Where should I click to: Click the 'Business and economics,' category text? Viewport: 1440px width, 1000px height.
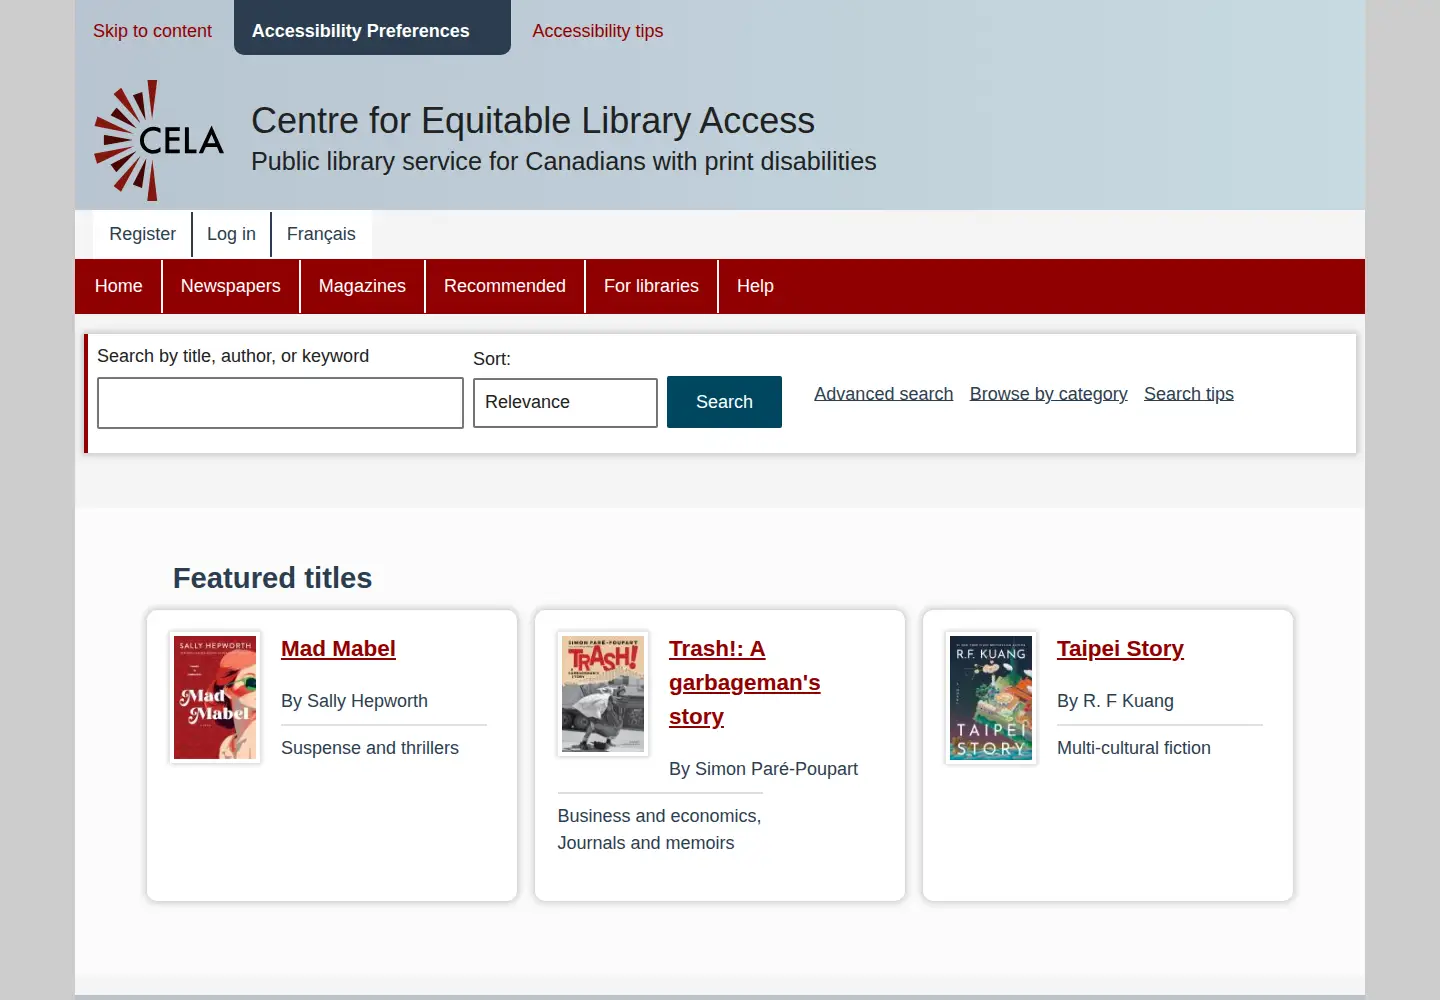pos(659,816)
